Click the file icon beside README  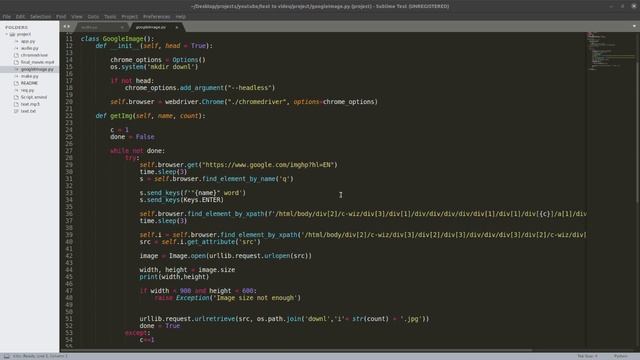[16, 83]
